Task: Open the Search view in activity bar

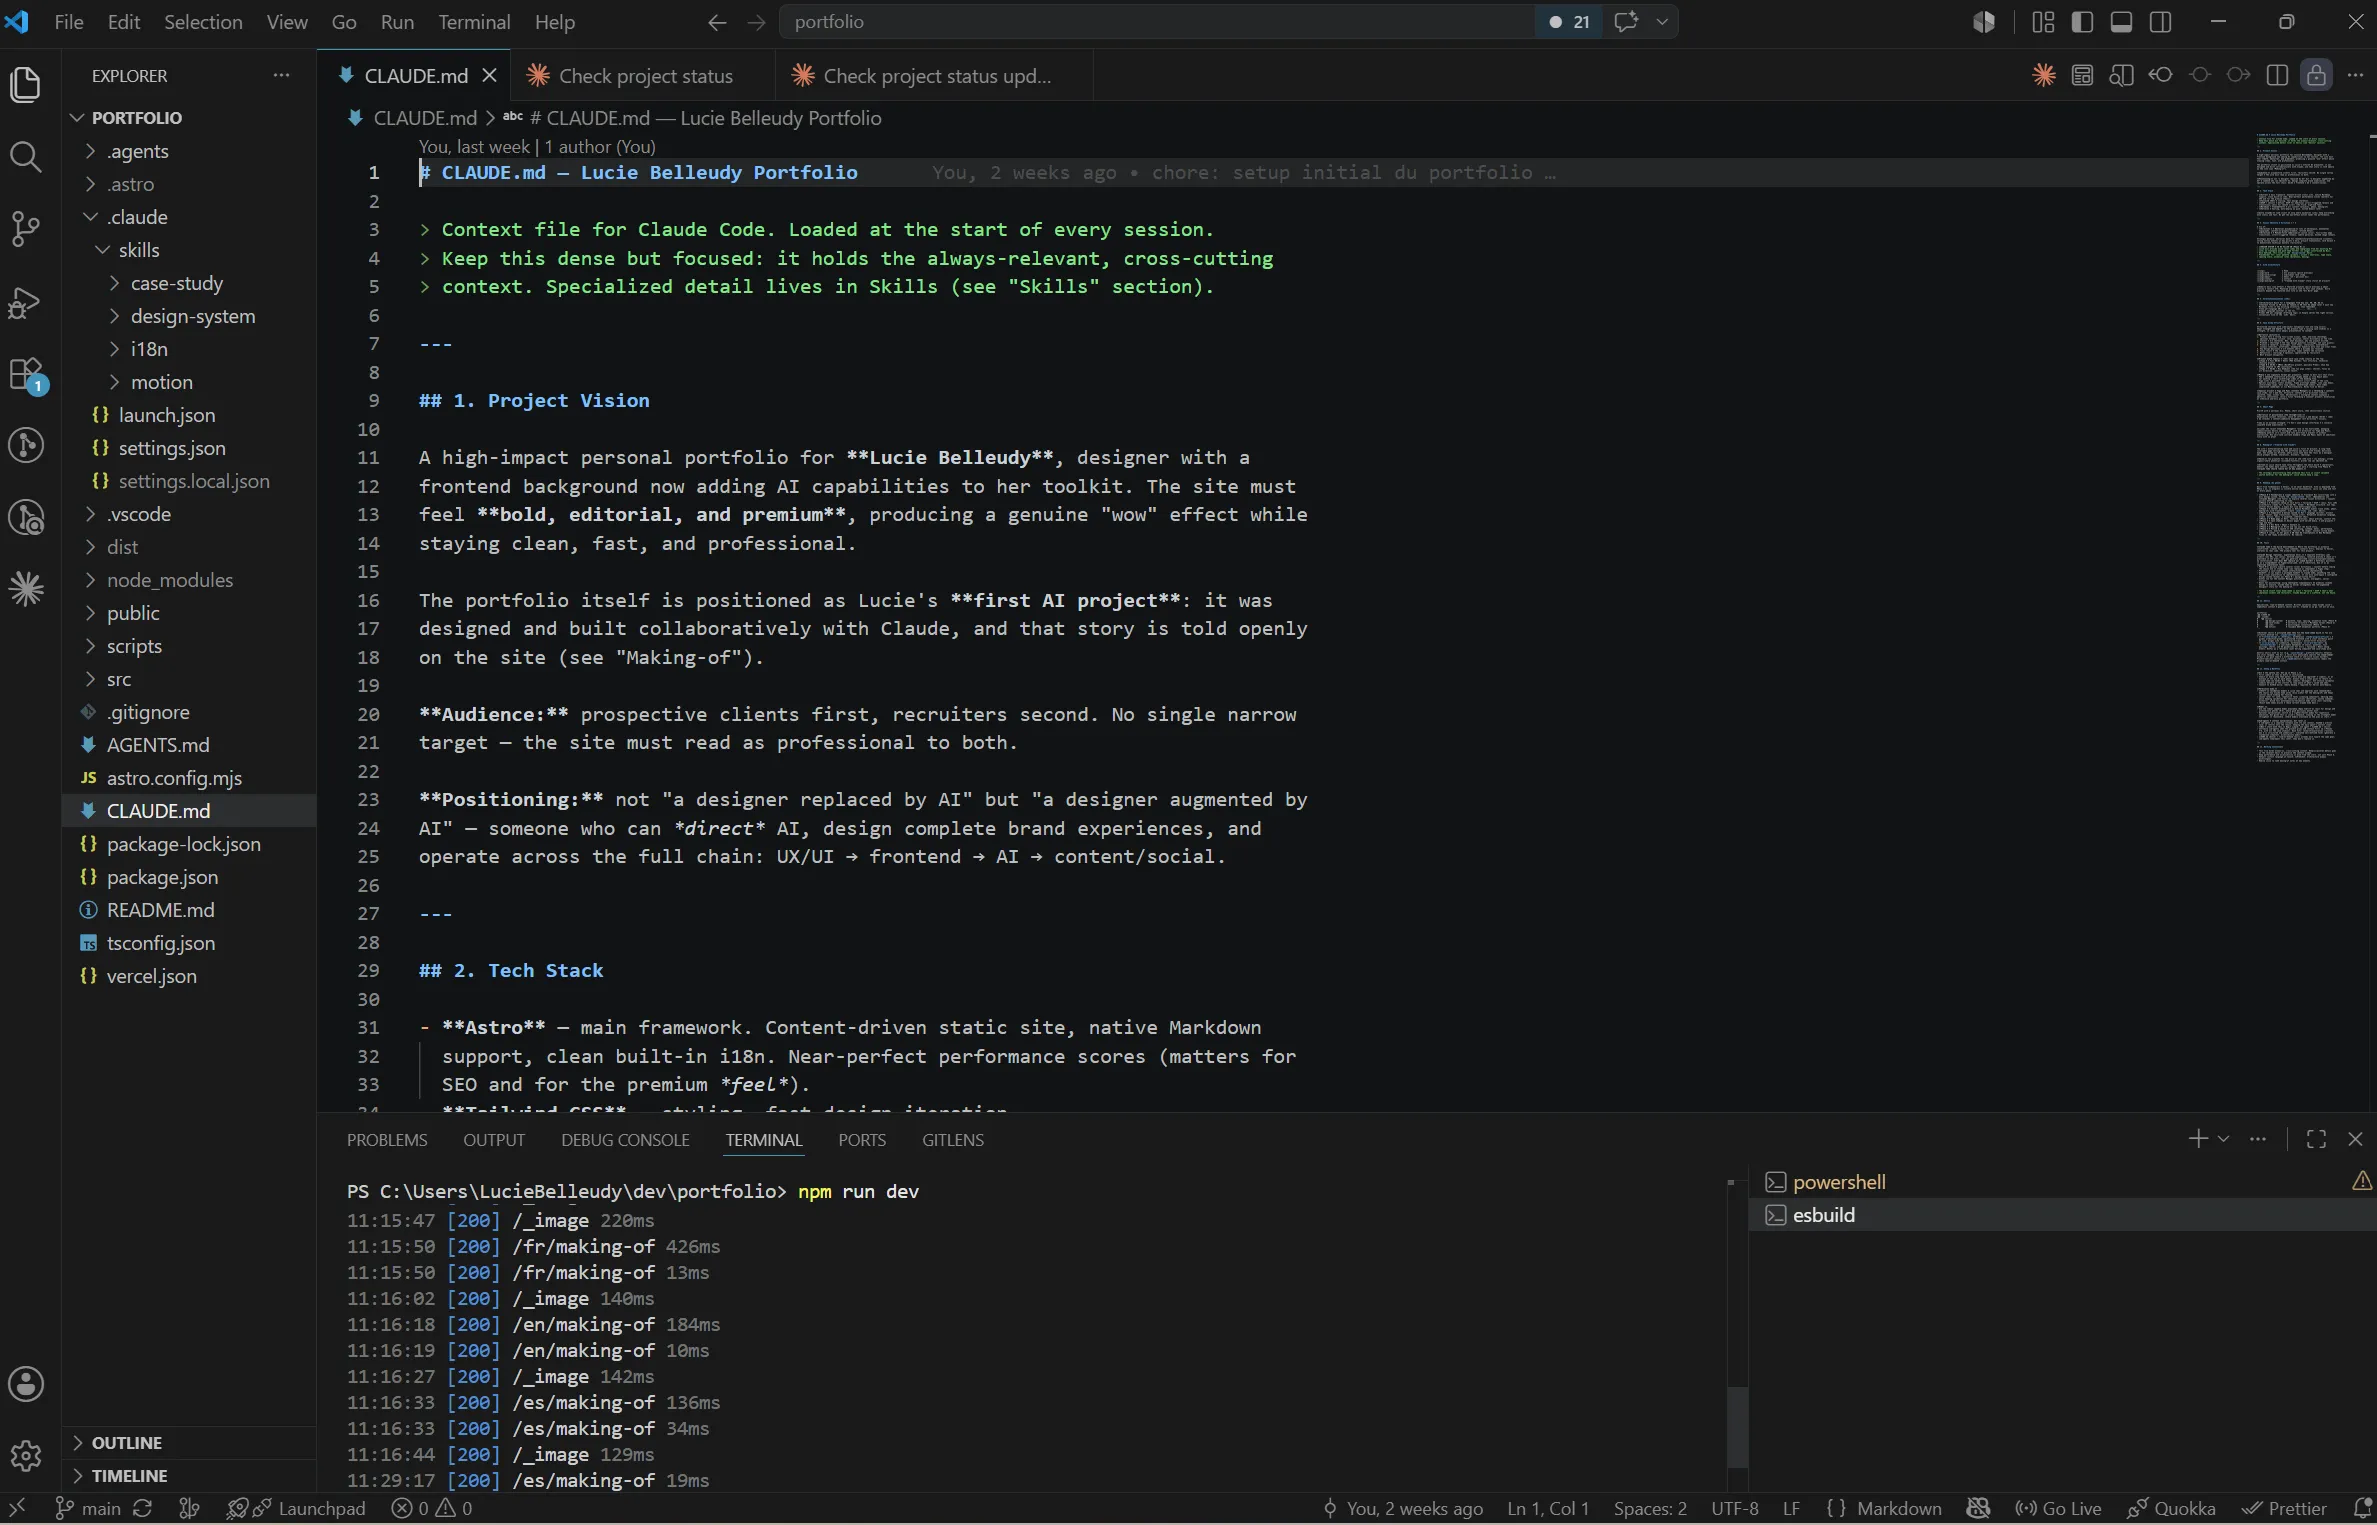Action: click(x=26, y=157)
